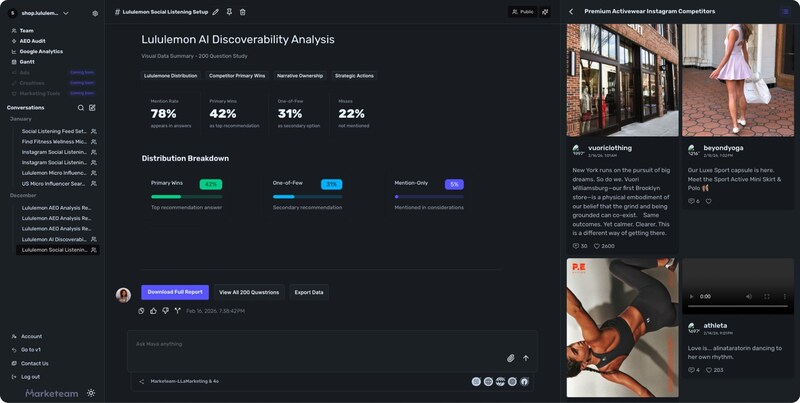Viewport: 800px width, 403px height.
Task: Click the Download Full Report button
Action: coord(175,292)
